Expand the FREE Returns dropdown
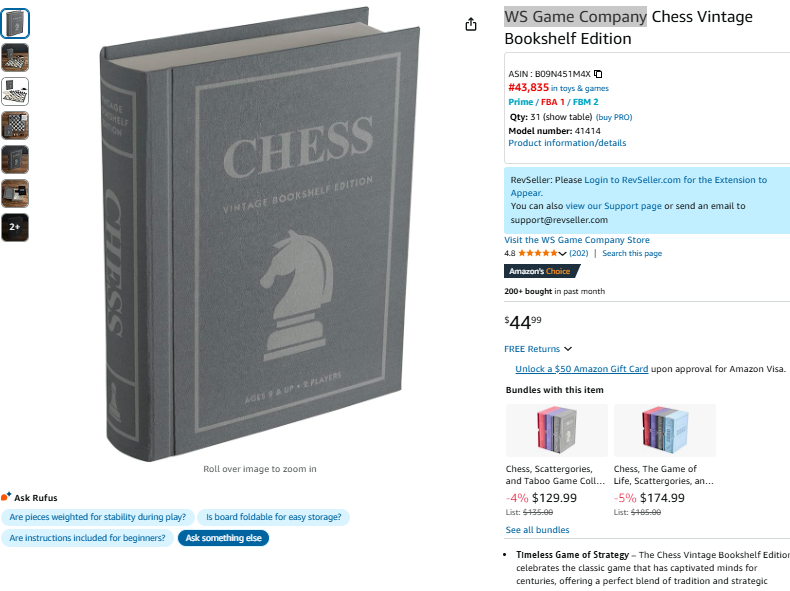The width and height of the screenshot is (790, 591). [x=568, y=349]
